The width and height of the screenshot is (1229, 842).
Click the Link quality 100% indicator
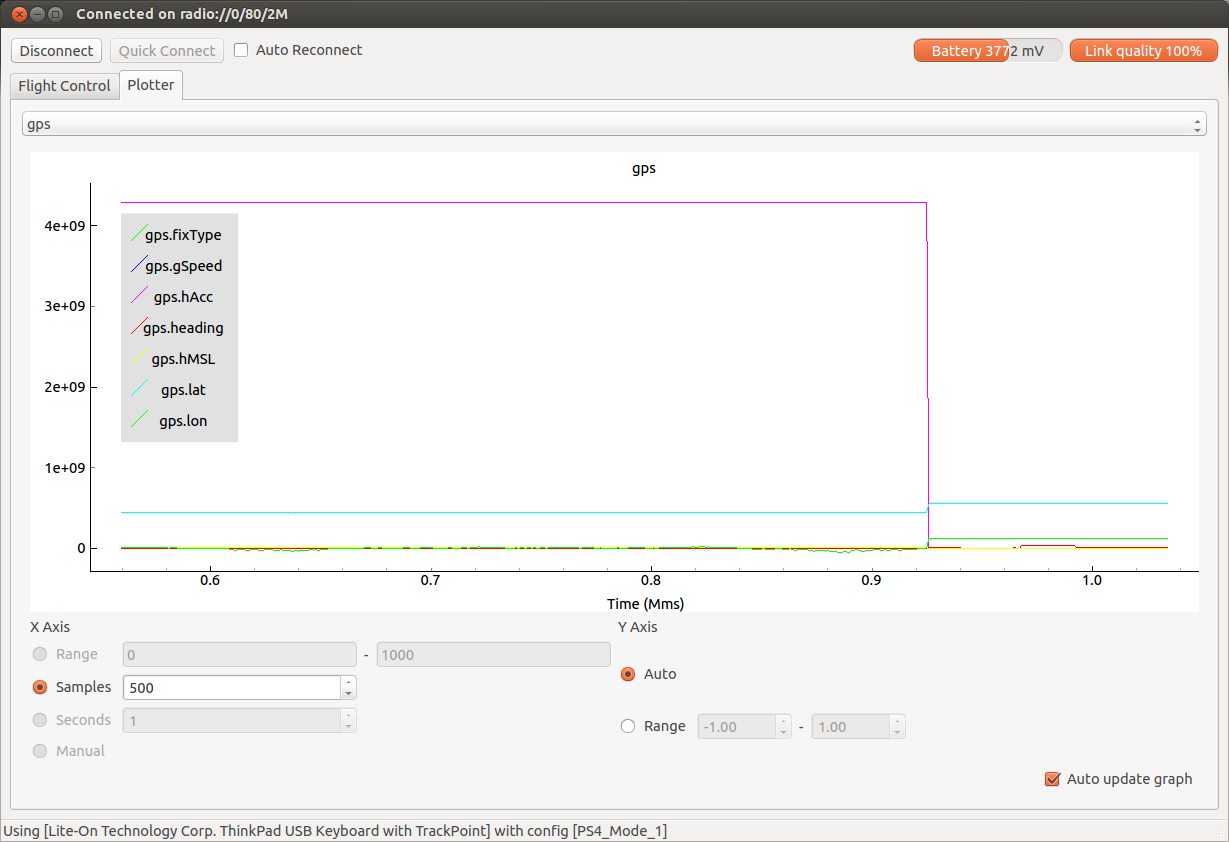click(x=1143, y=51)
